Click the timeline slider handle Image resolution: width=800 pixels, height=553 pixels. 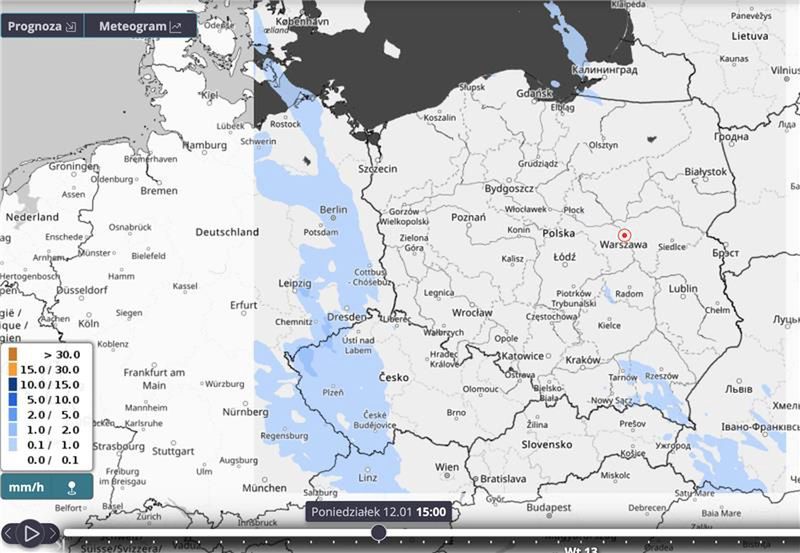(x=379, y=533)
